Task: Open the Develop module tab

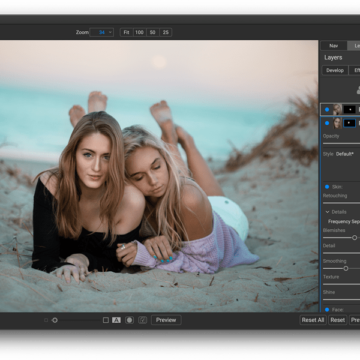Action: pos(335,70)
